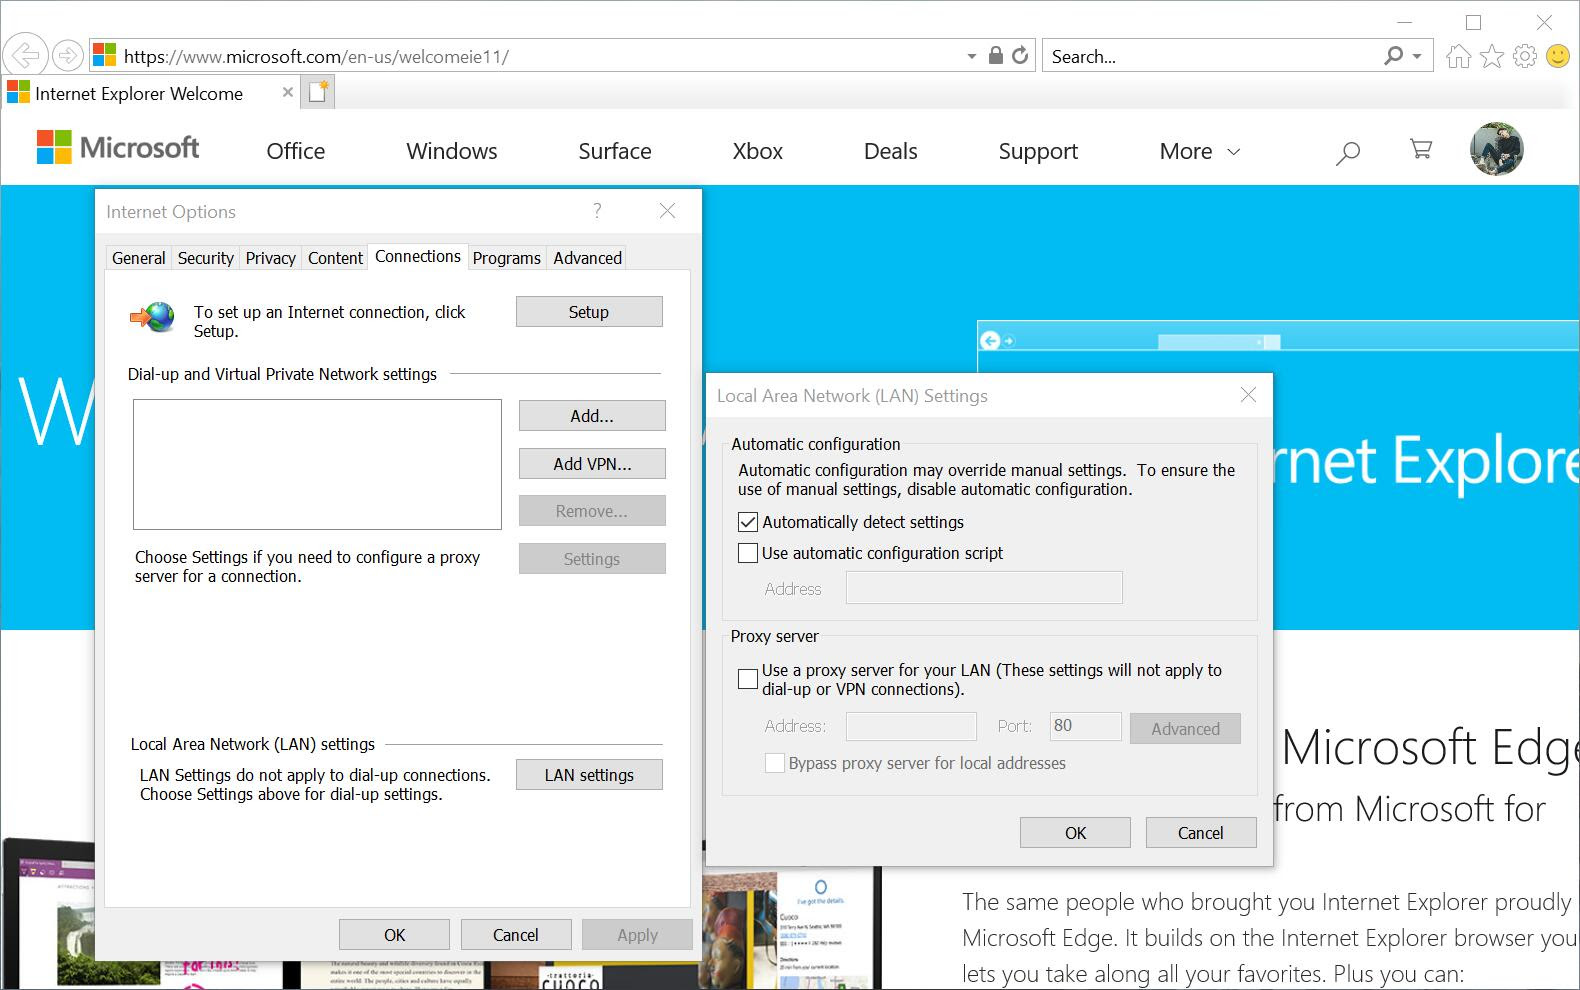
Task: Click the user profile avatar picture
Action: [x=1496, y=149]
